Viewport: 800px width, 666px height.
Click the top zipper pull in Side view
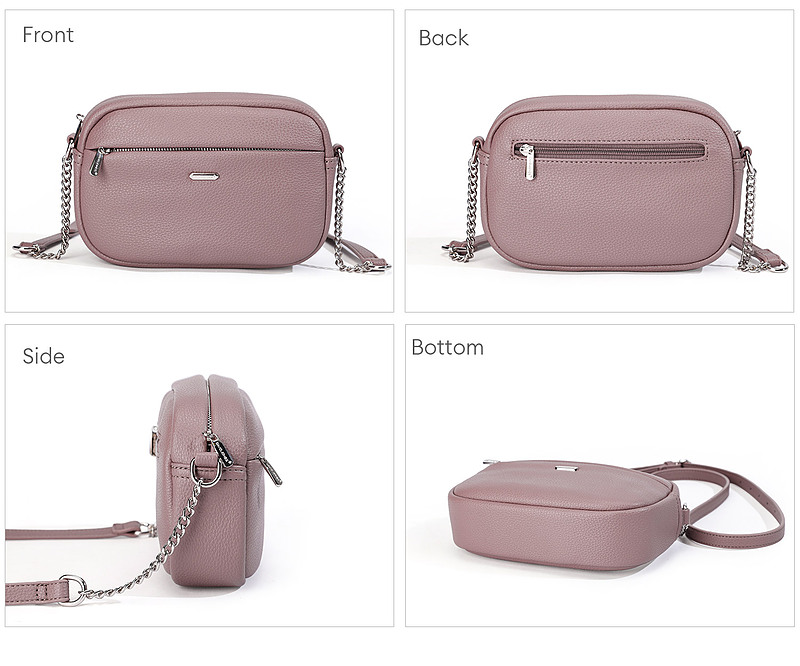pyautogui.click(x=221, y=450)
